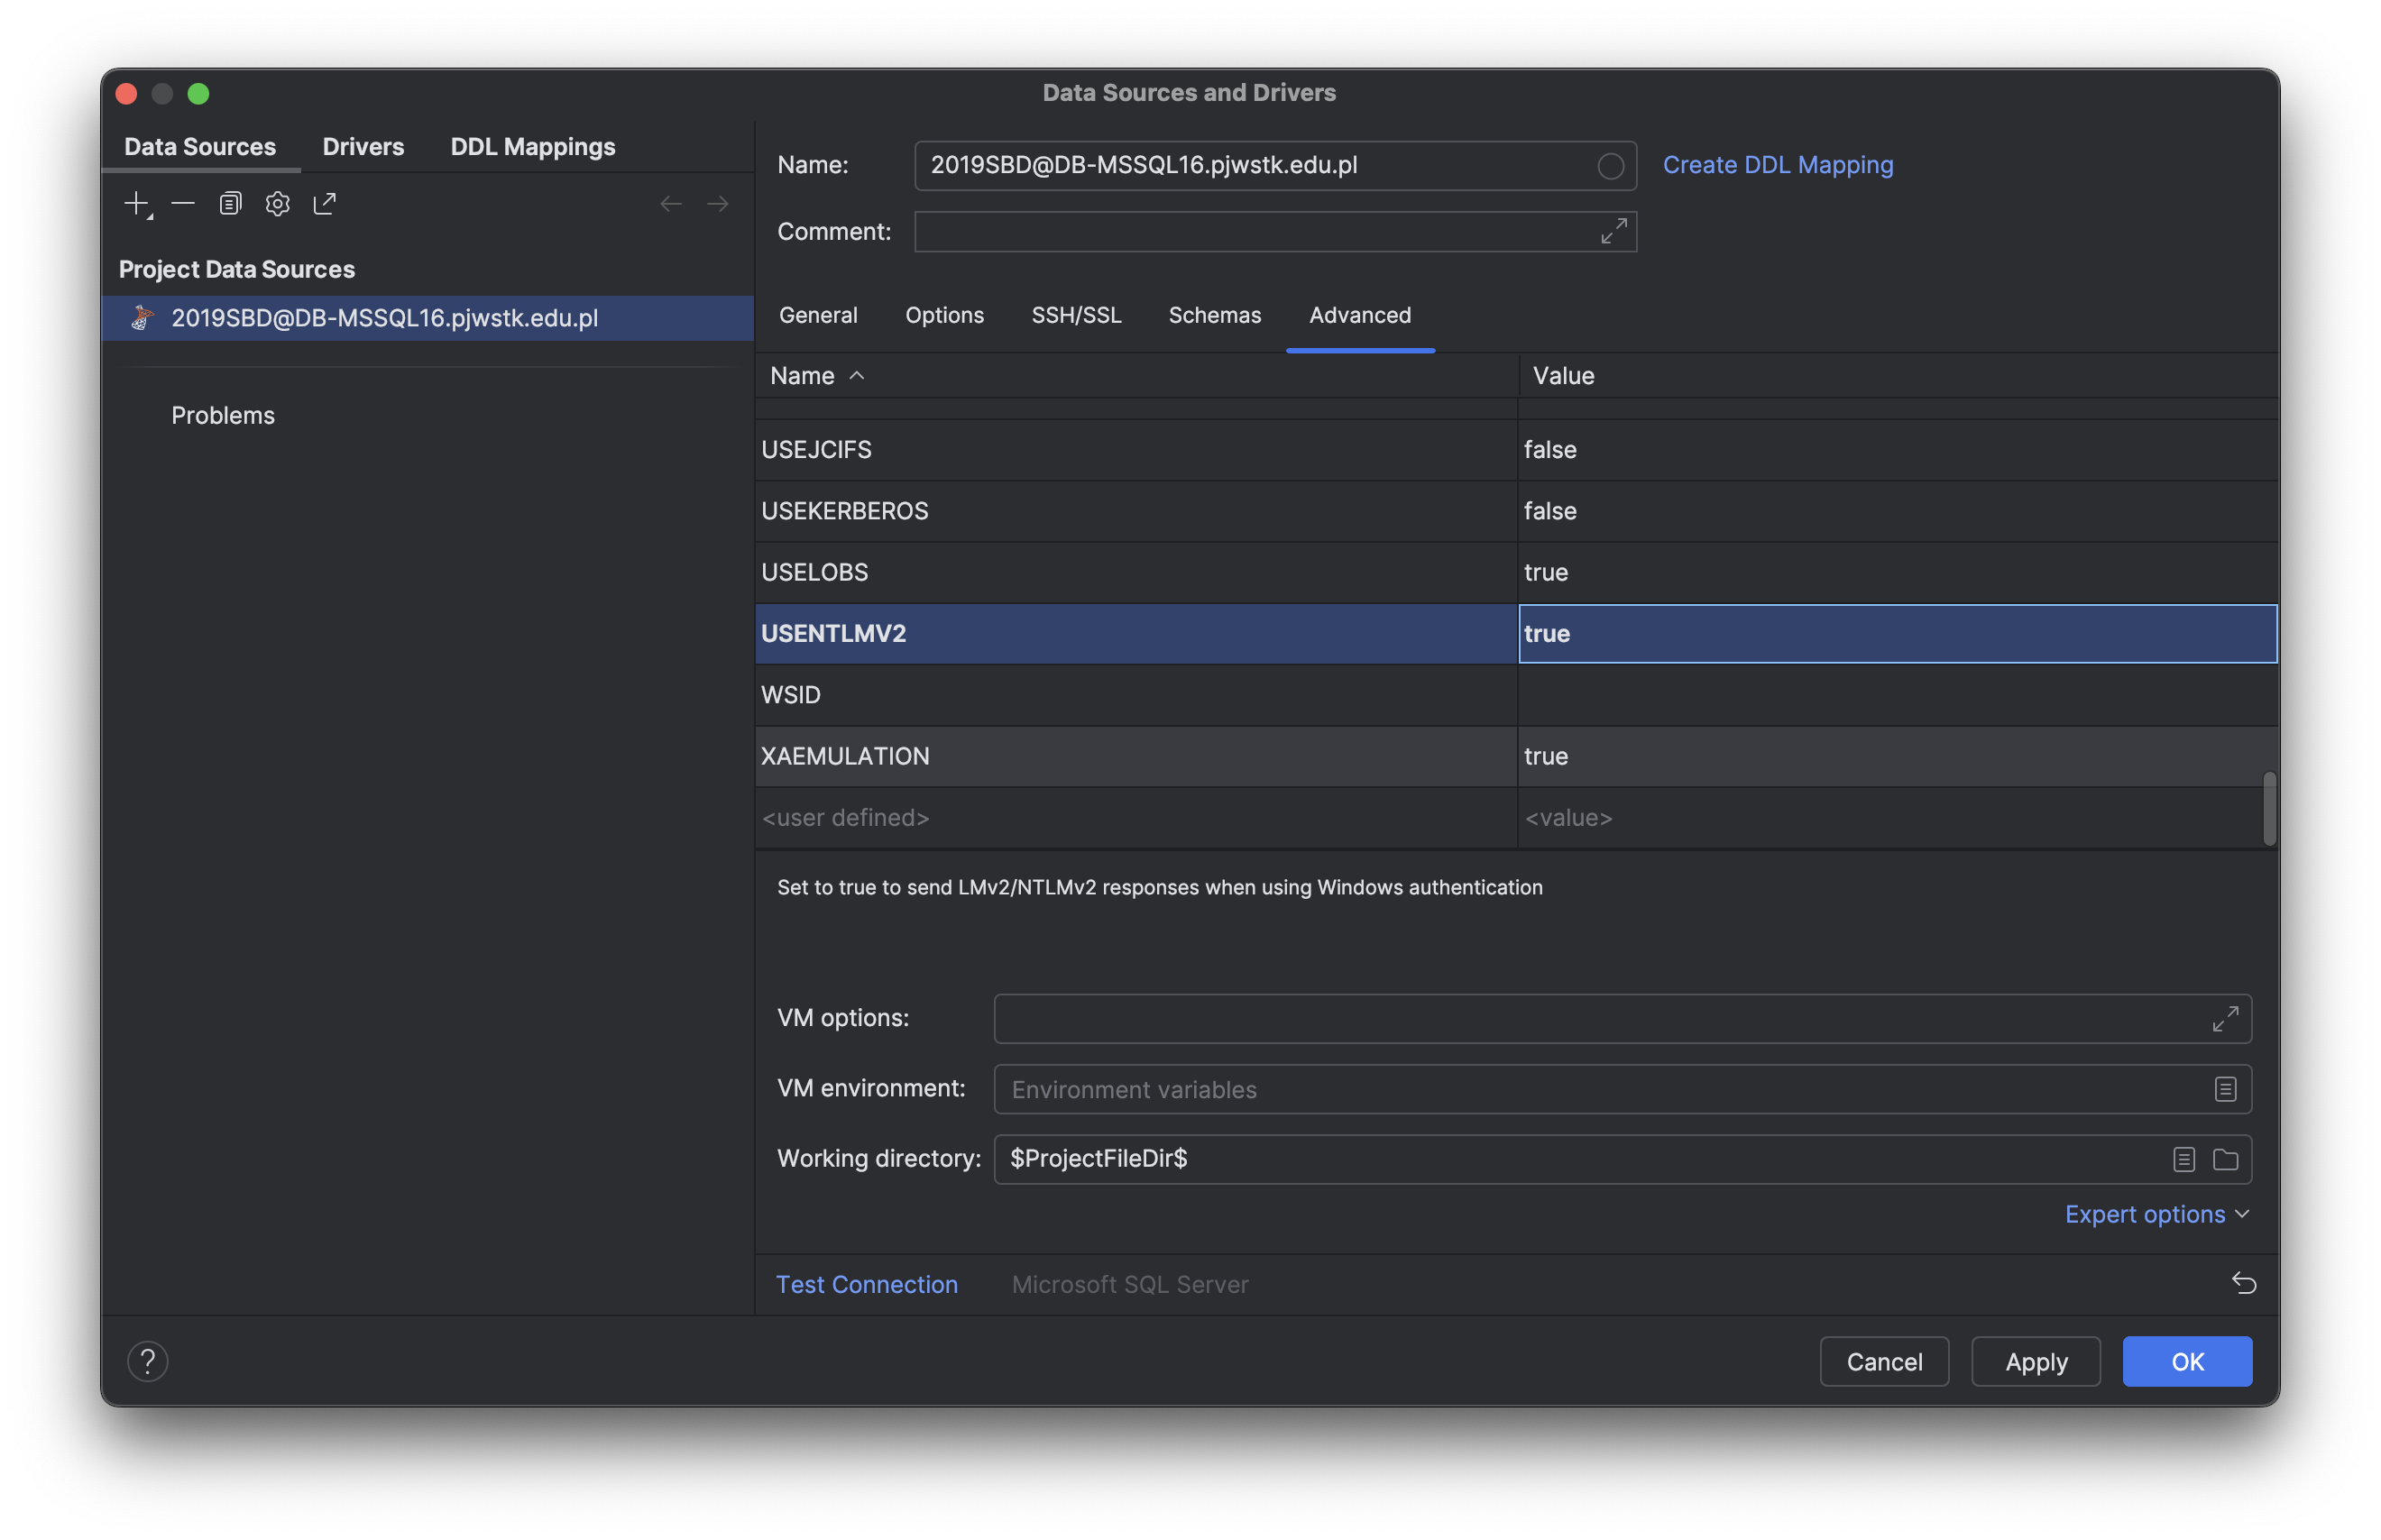Click the Make Global export arrow icon
Screen dimensions: 2381x1540
324,204
